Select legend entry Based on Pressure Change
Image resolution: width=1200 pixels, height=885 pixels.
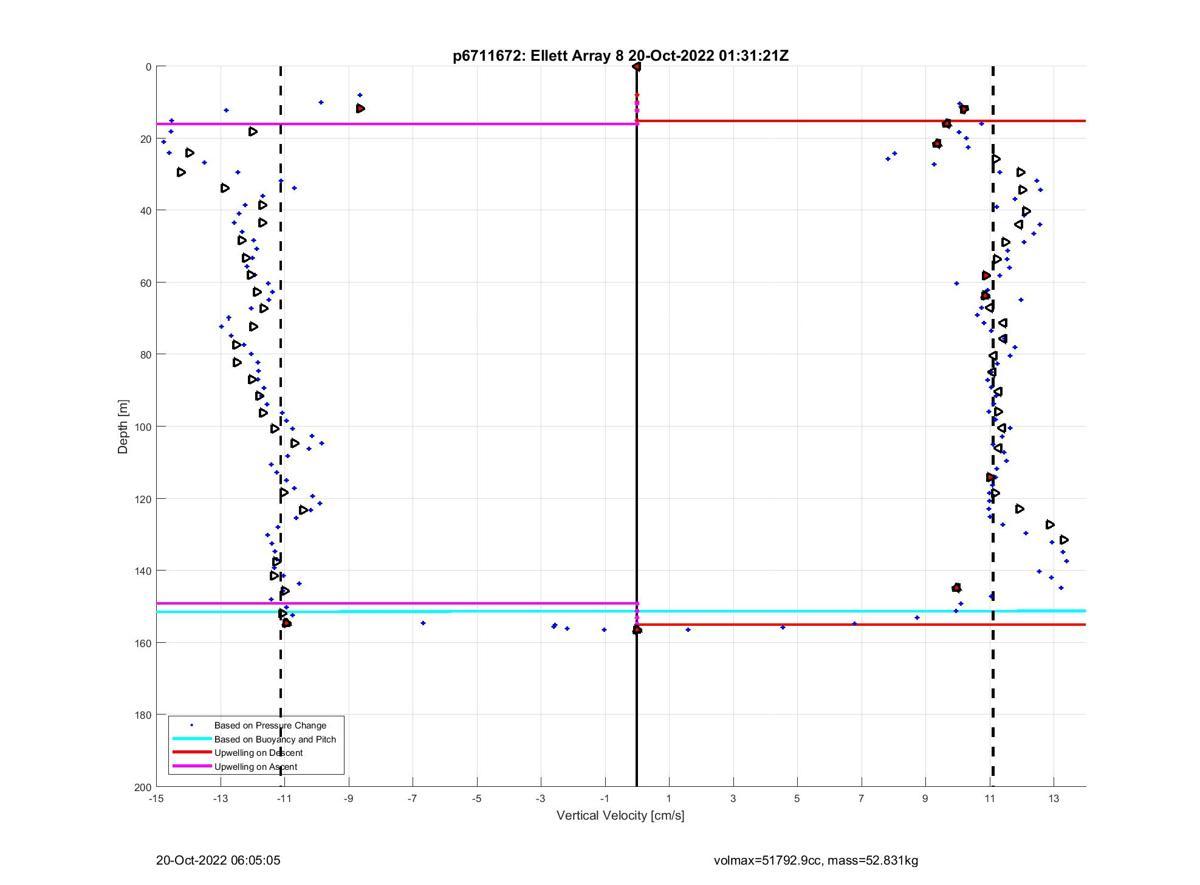270,725
